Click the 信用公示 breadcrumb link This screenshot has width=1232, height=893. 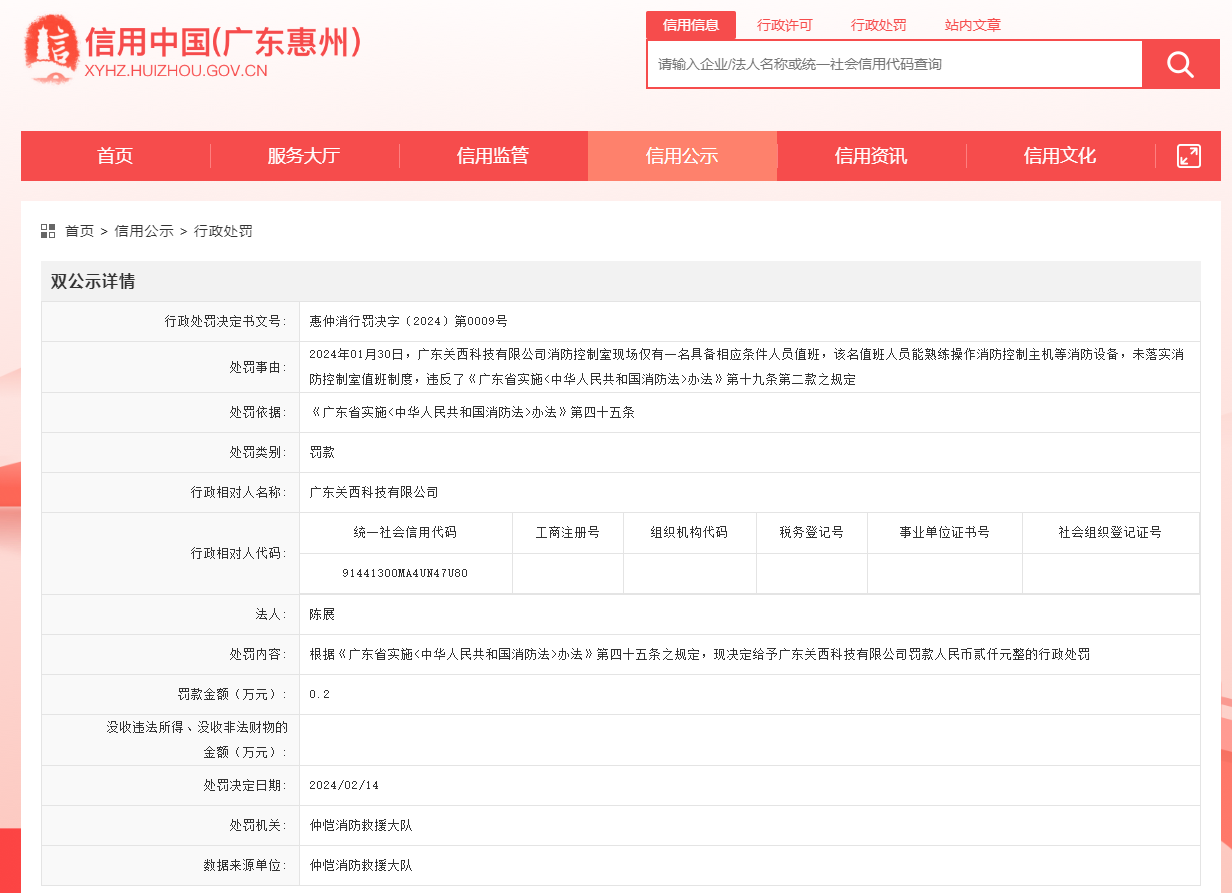click(x=144, y=231)
